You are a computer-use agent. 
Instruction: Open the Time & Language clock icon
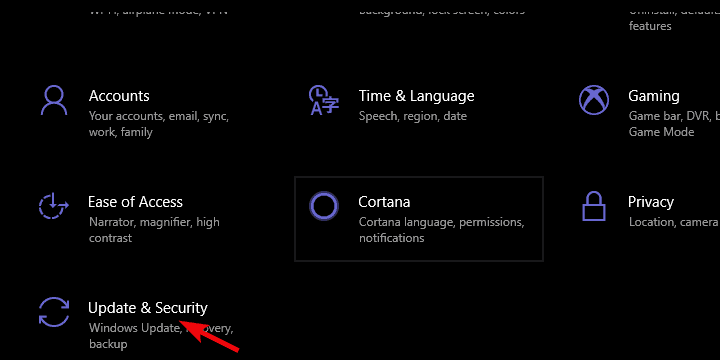point(324,100)
